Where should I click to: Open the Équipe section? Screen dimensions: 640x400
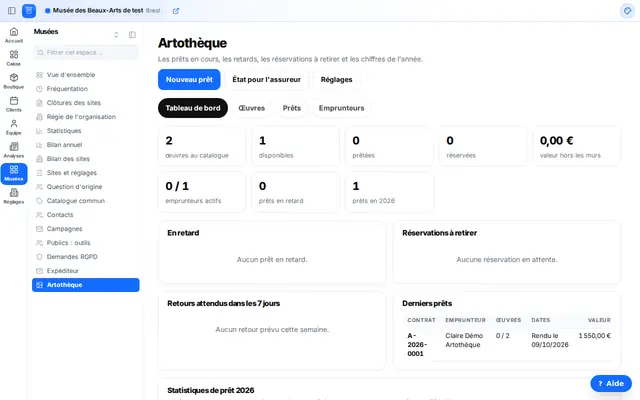pos(14,127)
